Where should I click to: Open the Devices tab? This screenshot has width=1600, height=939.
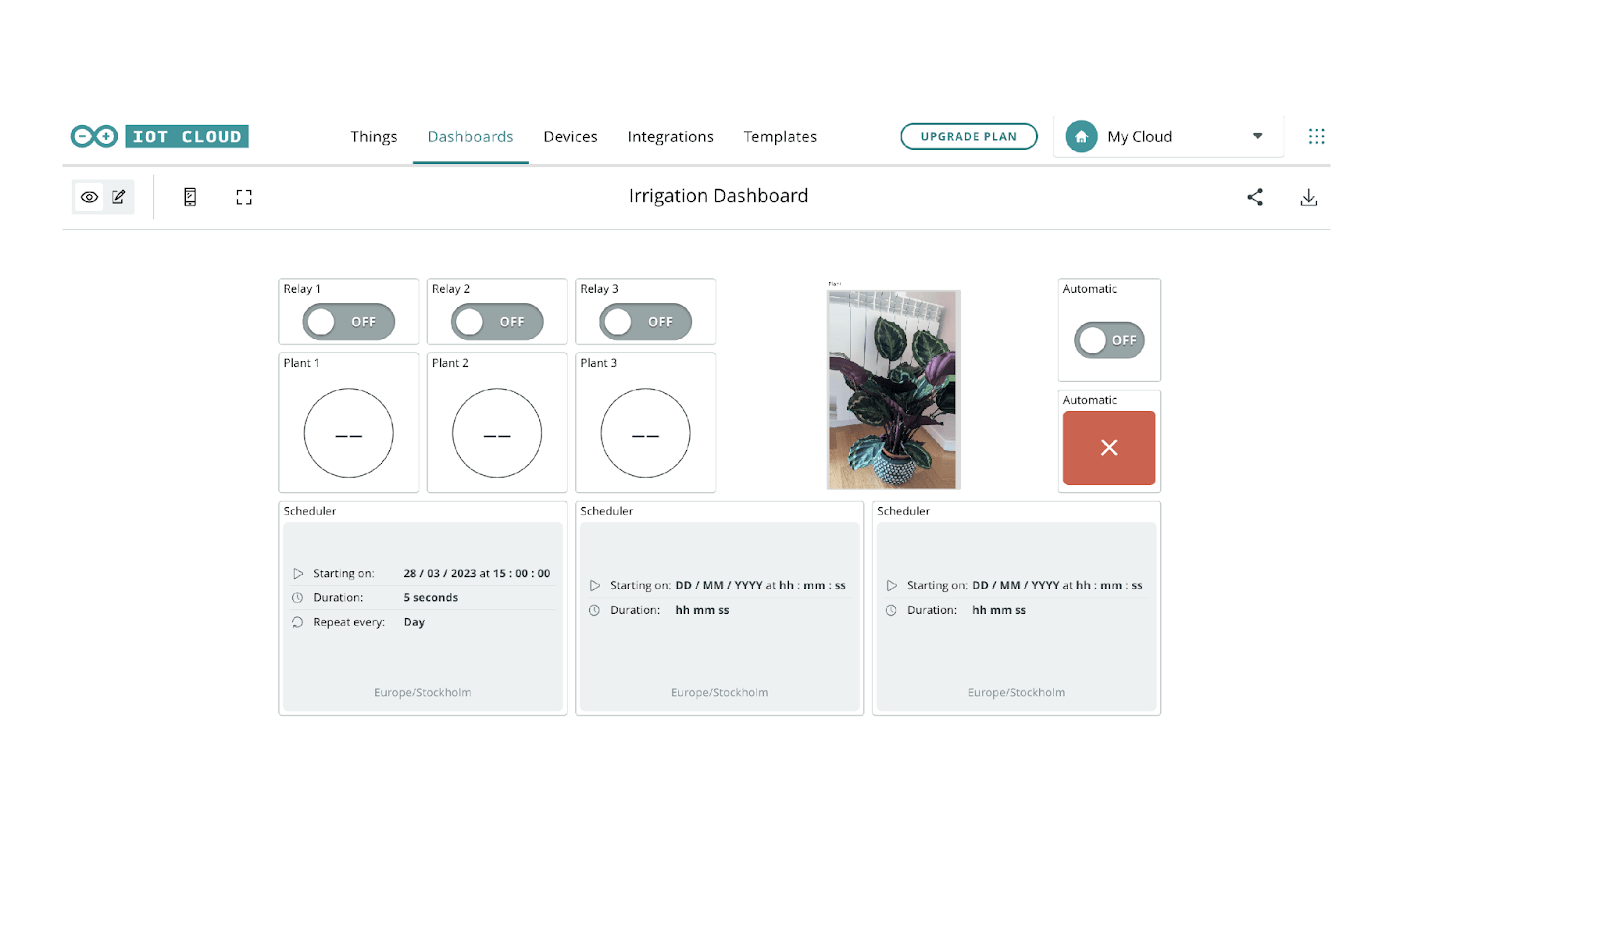(570, 137)
